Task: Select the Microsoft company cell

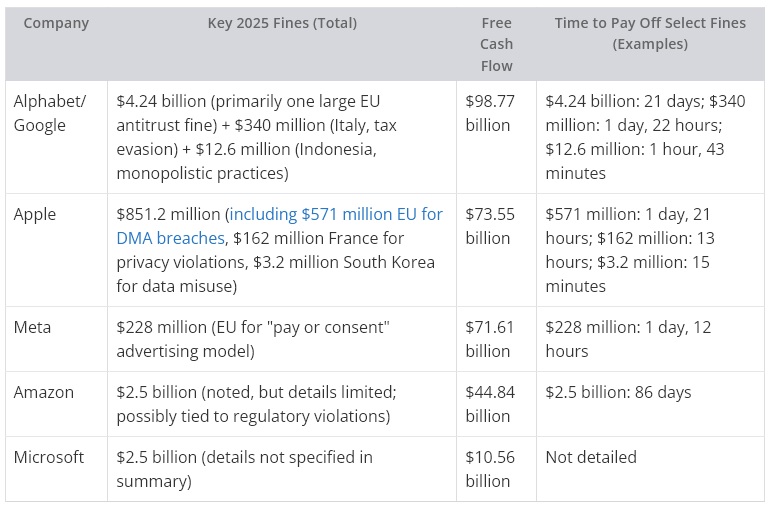Action: tap(49, 457)
